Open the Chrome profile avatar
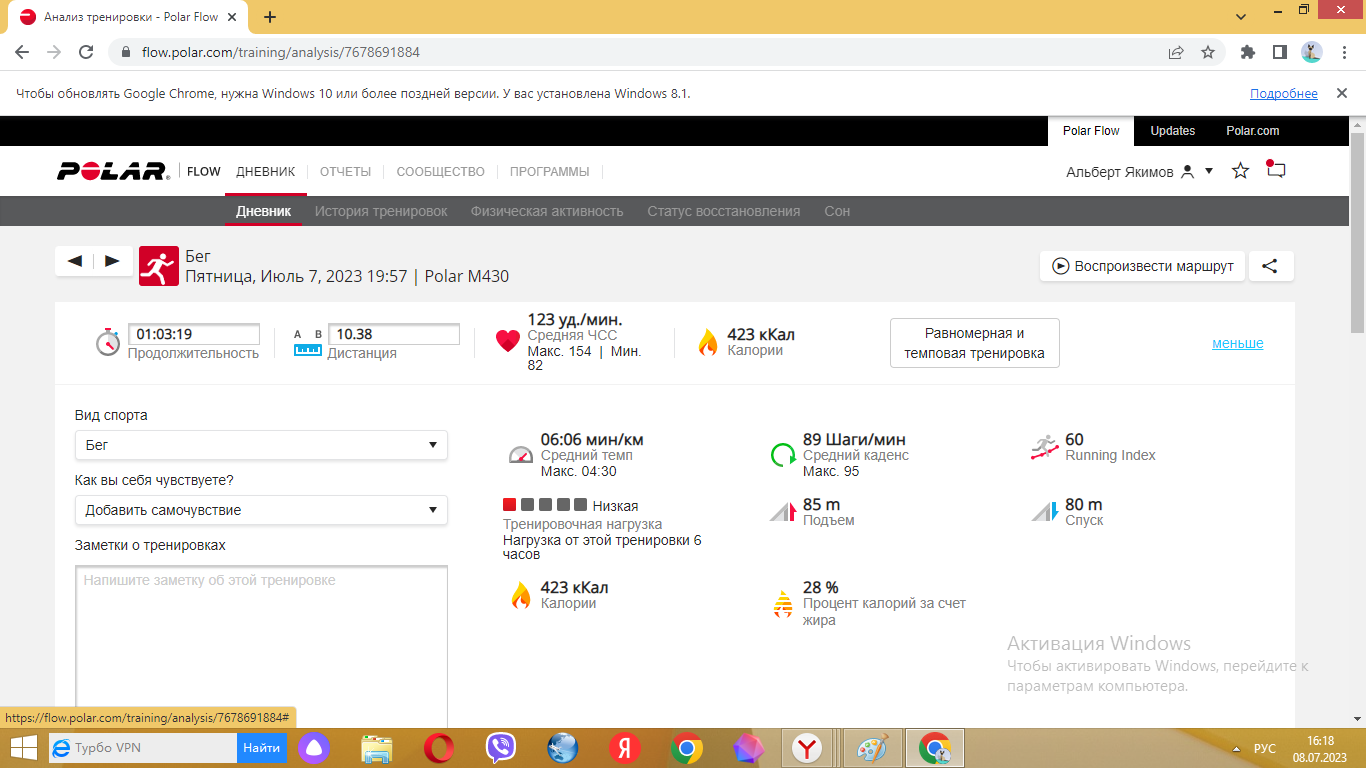 pos(1312,52)
